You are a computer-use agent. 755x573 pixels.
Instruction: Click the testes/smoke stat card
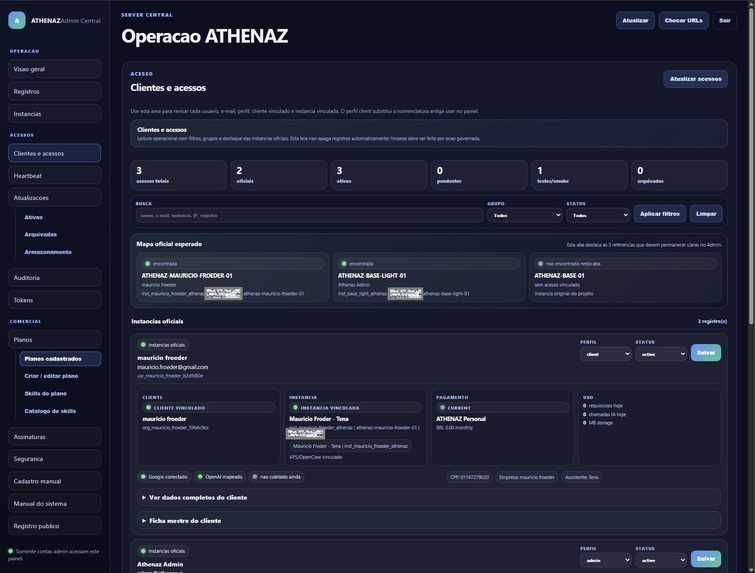coord(579,175)
